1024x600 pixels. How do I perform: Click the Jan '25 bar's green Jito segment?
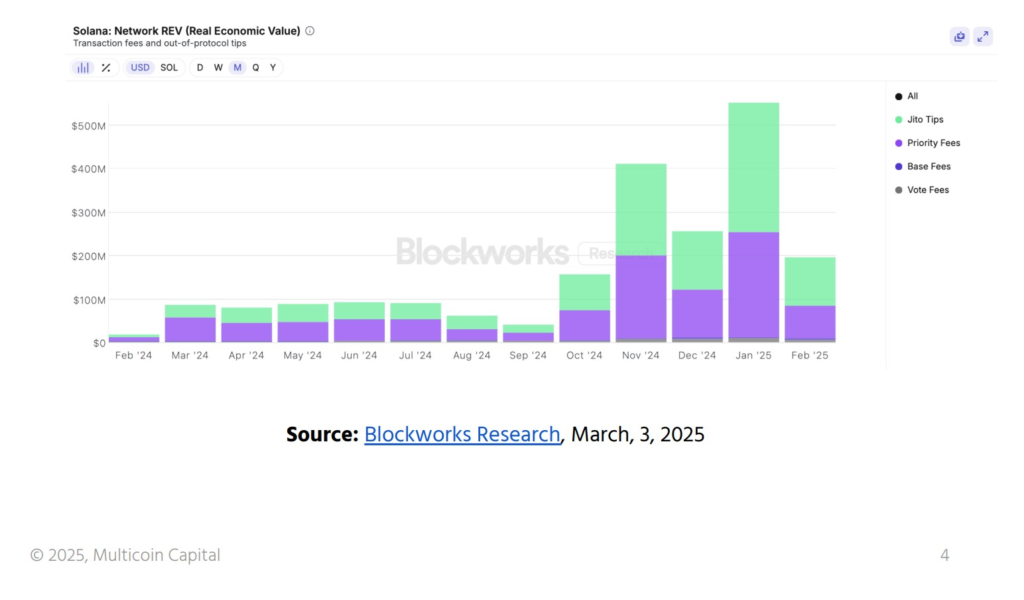[x=753, y=167]
